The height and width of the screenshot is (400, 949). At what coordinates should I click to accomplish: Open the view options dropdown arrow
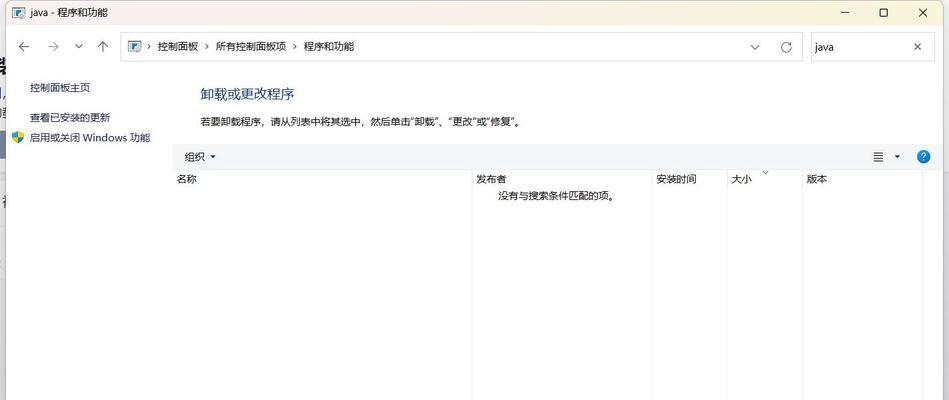[897, 157]
